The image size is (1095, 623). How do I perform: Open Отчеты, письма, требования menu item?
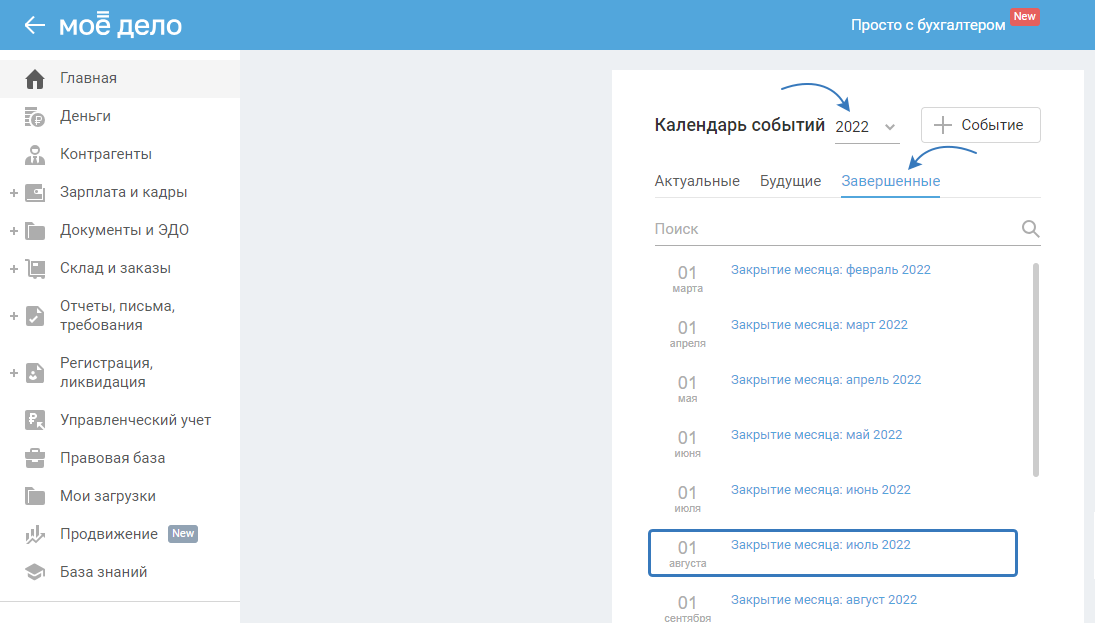click(x=117, y=316)
